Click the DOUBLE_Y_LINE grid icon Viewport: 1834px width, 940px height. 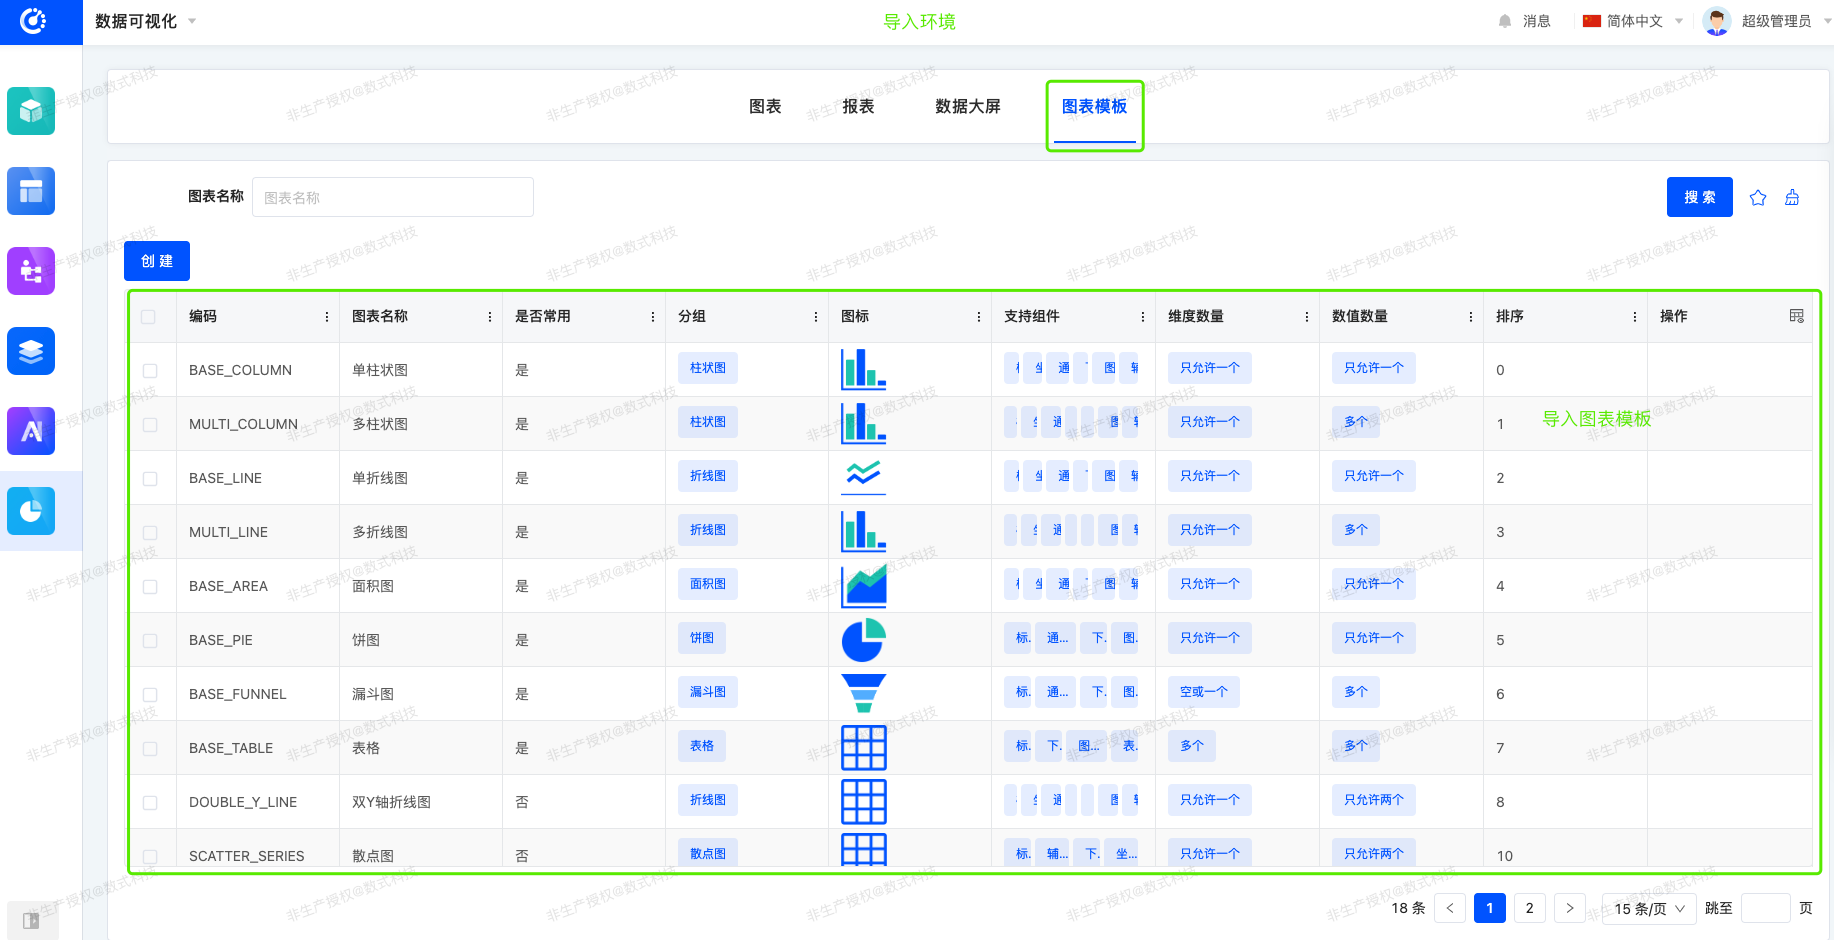[864, 801]
